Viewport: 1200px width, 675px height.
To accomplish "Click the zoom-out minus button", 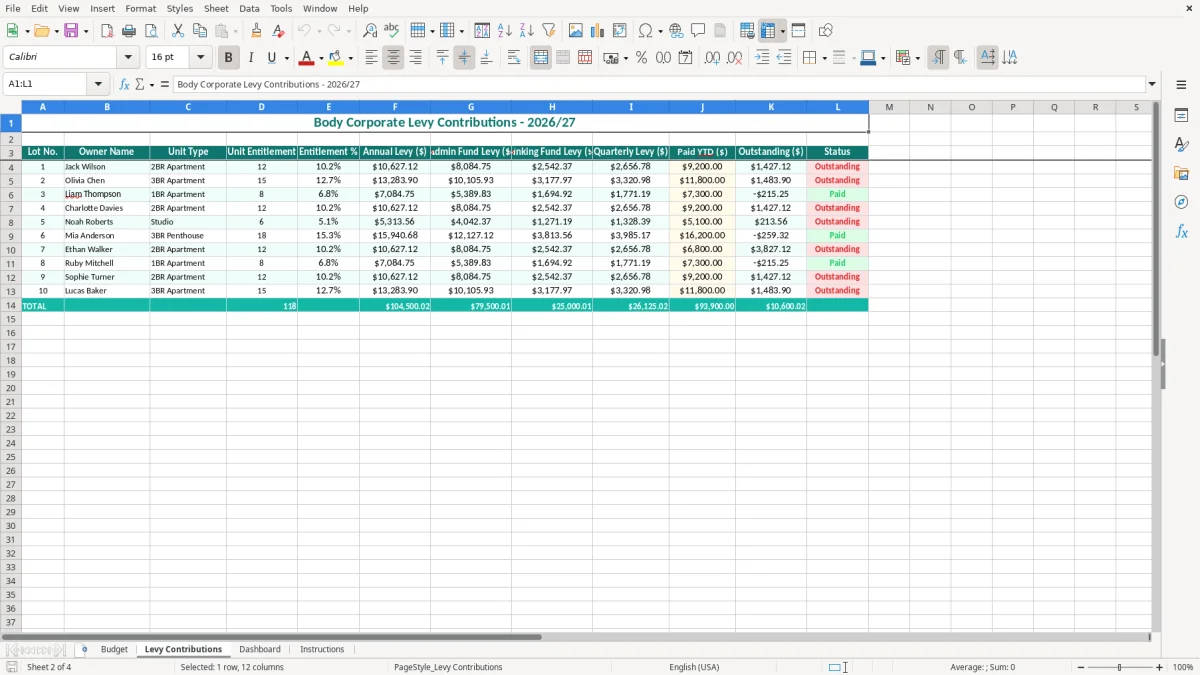I will tap(1081, 667).
